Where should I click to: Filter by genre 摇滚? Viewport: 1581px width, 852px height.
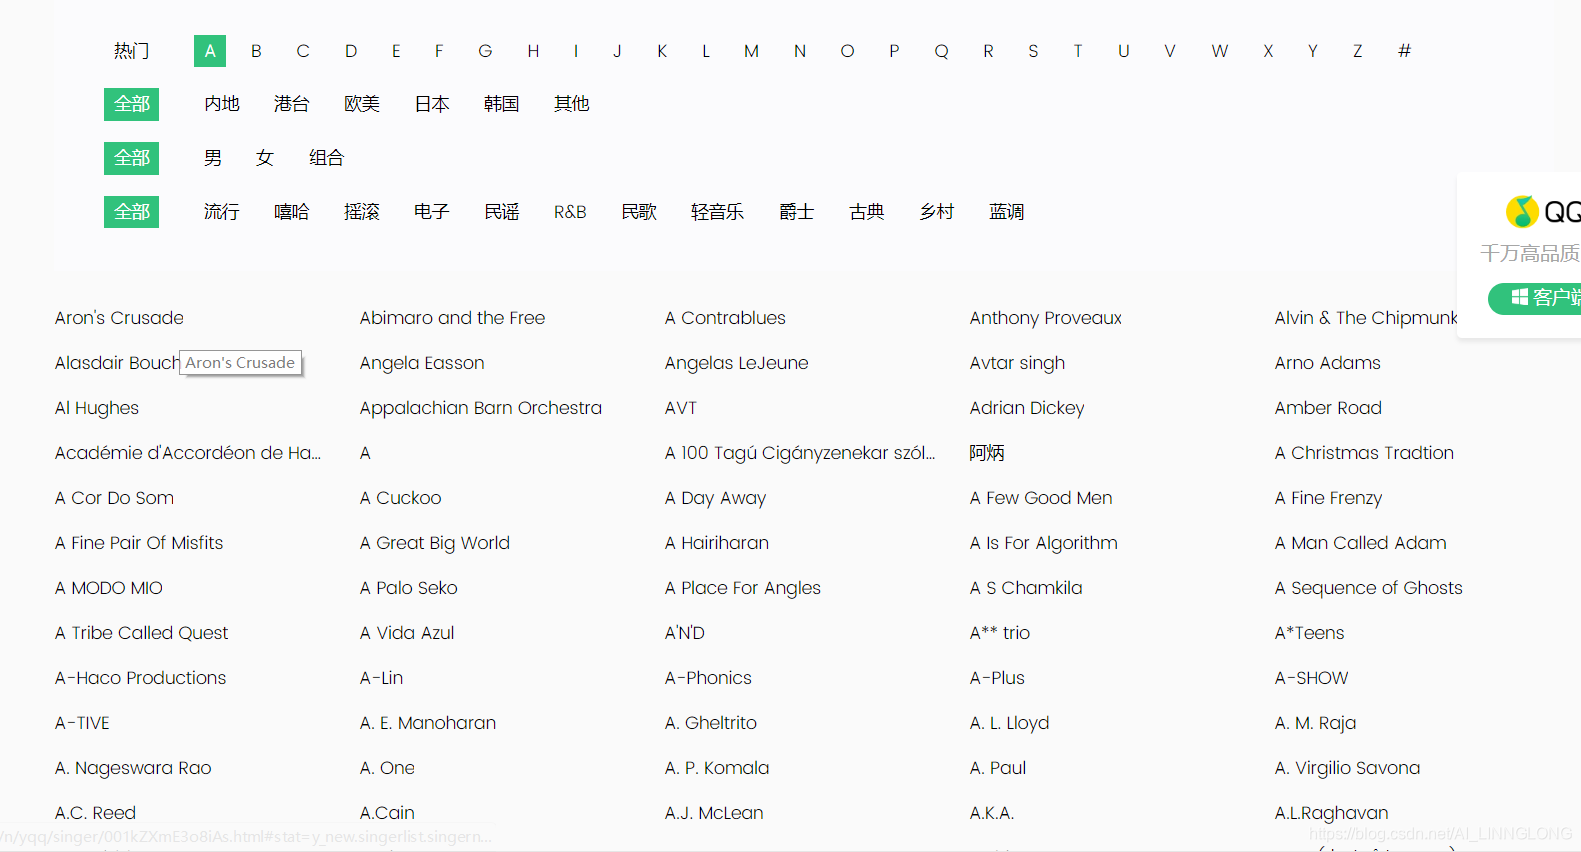(362, 212)
